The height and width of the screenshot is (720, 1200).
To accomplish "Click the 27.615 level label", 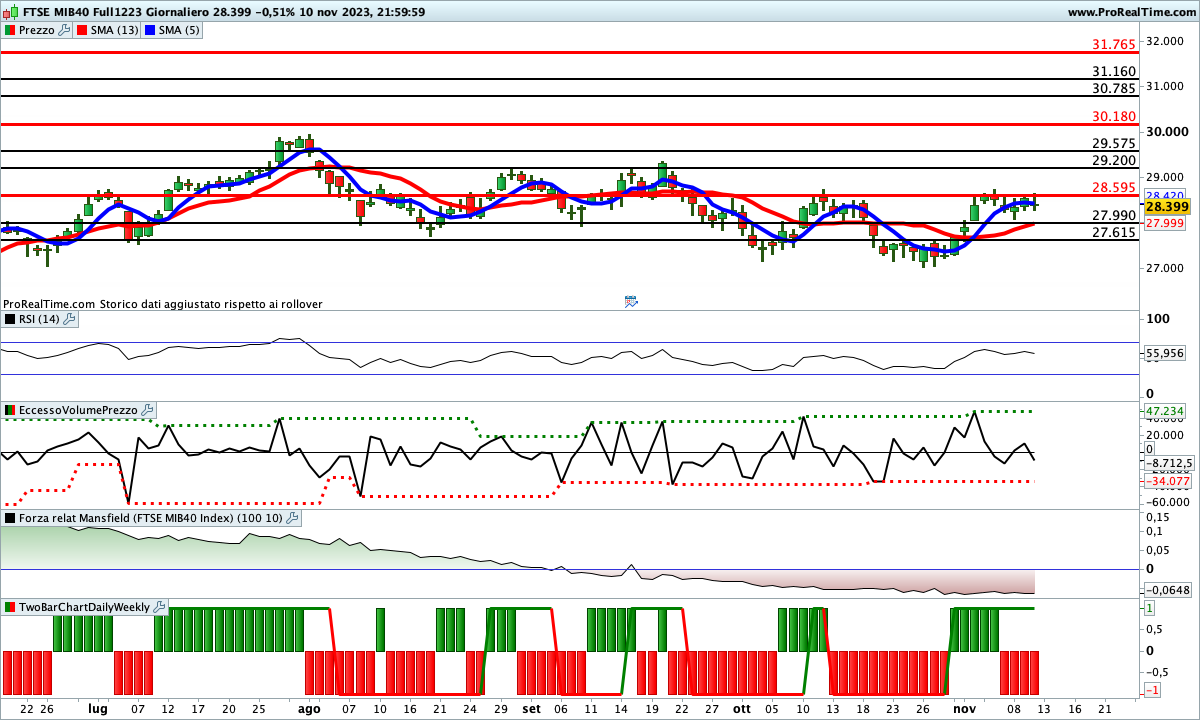I will (1114, 233).
